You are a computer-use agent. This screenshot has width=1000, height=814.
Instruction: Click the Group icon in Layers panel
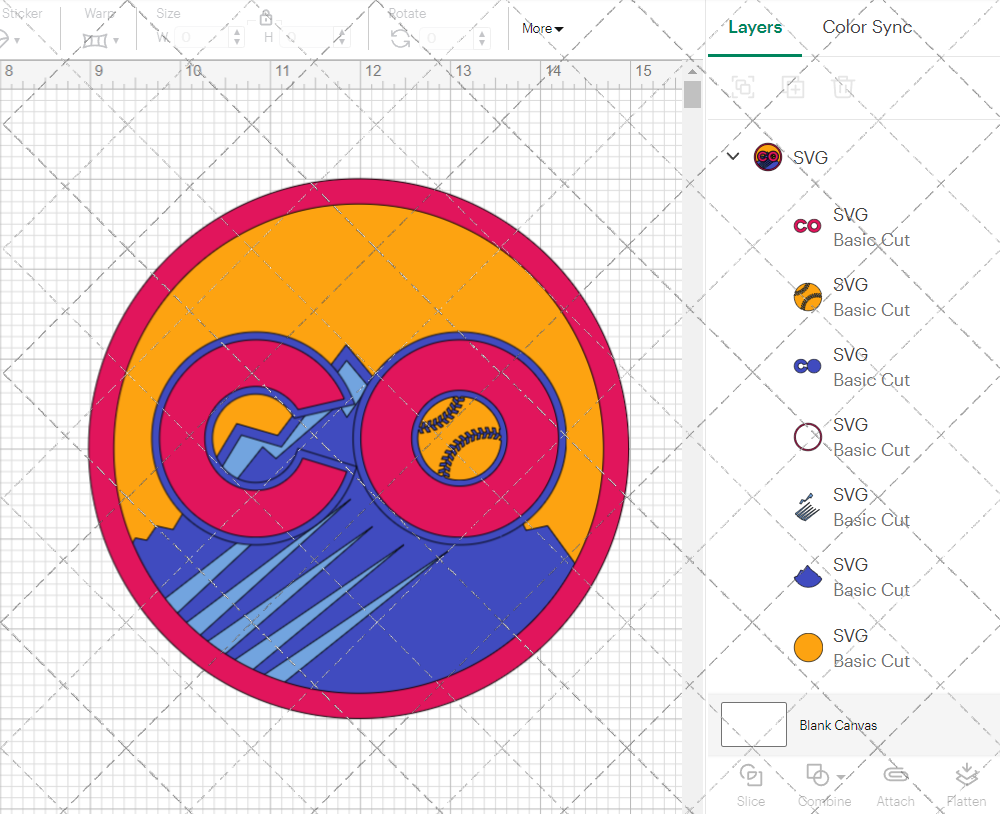(743, 87)
